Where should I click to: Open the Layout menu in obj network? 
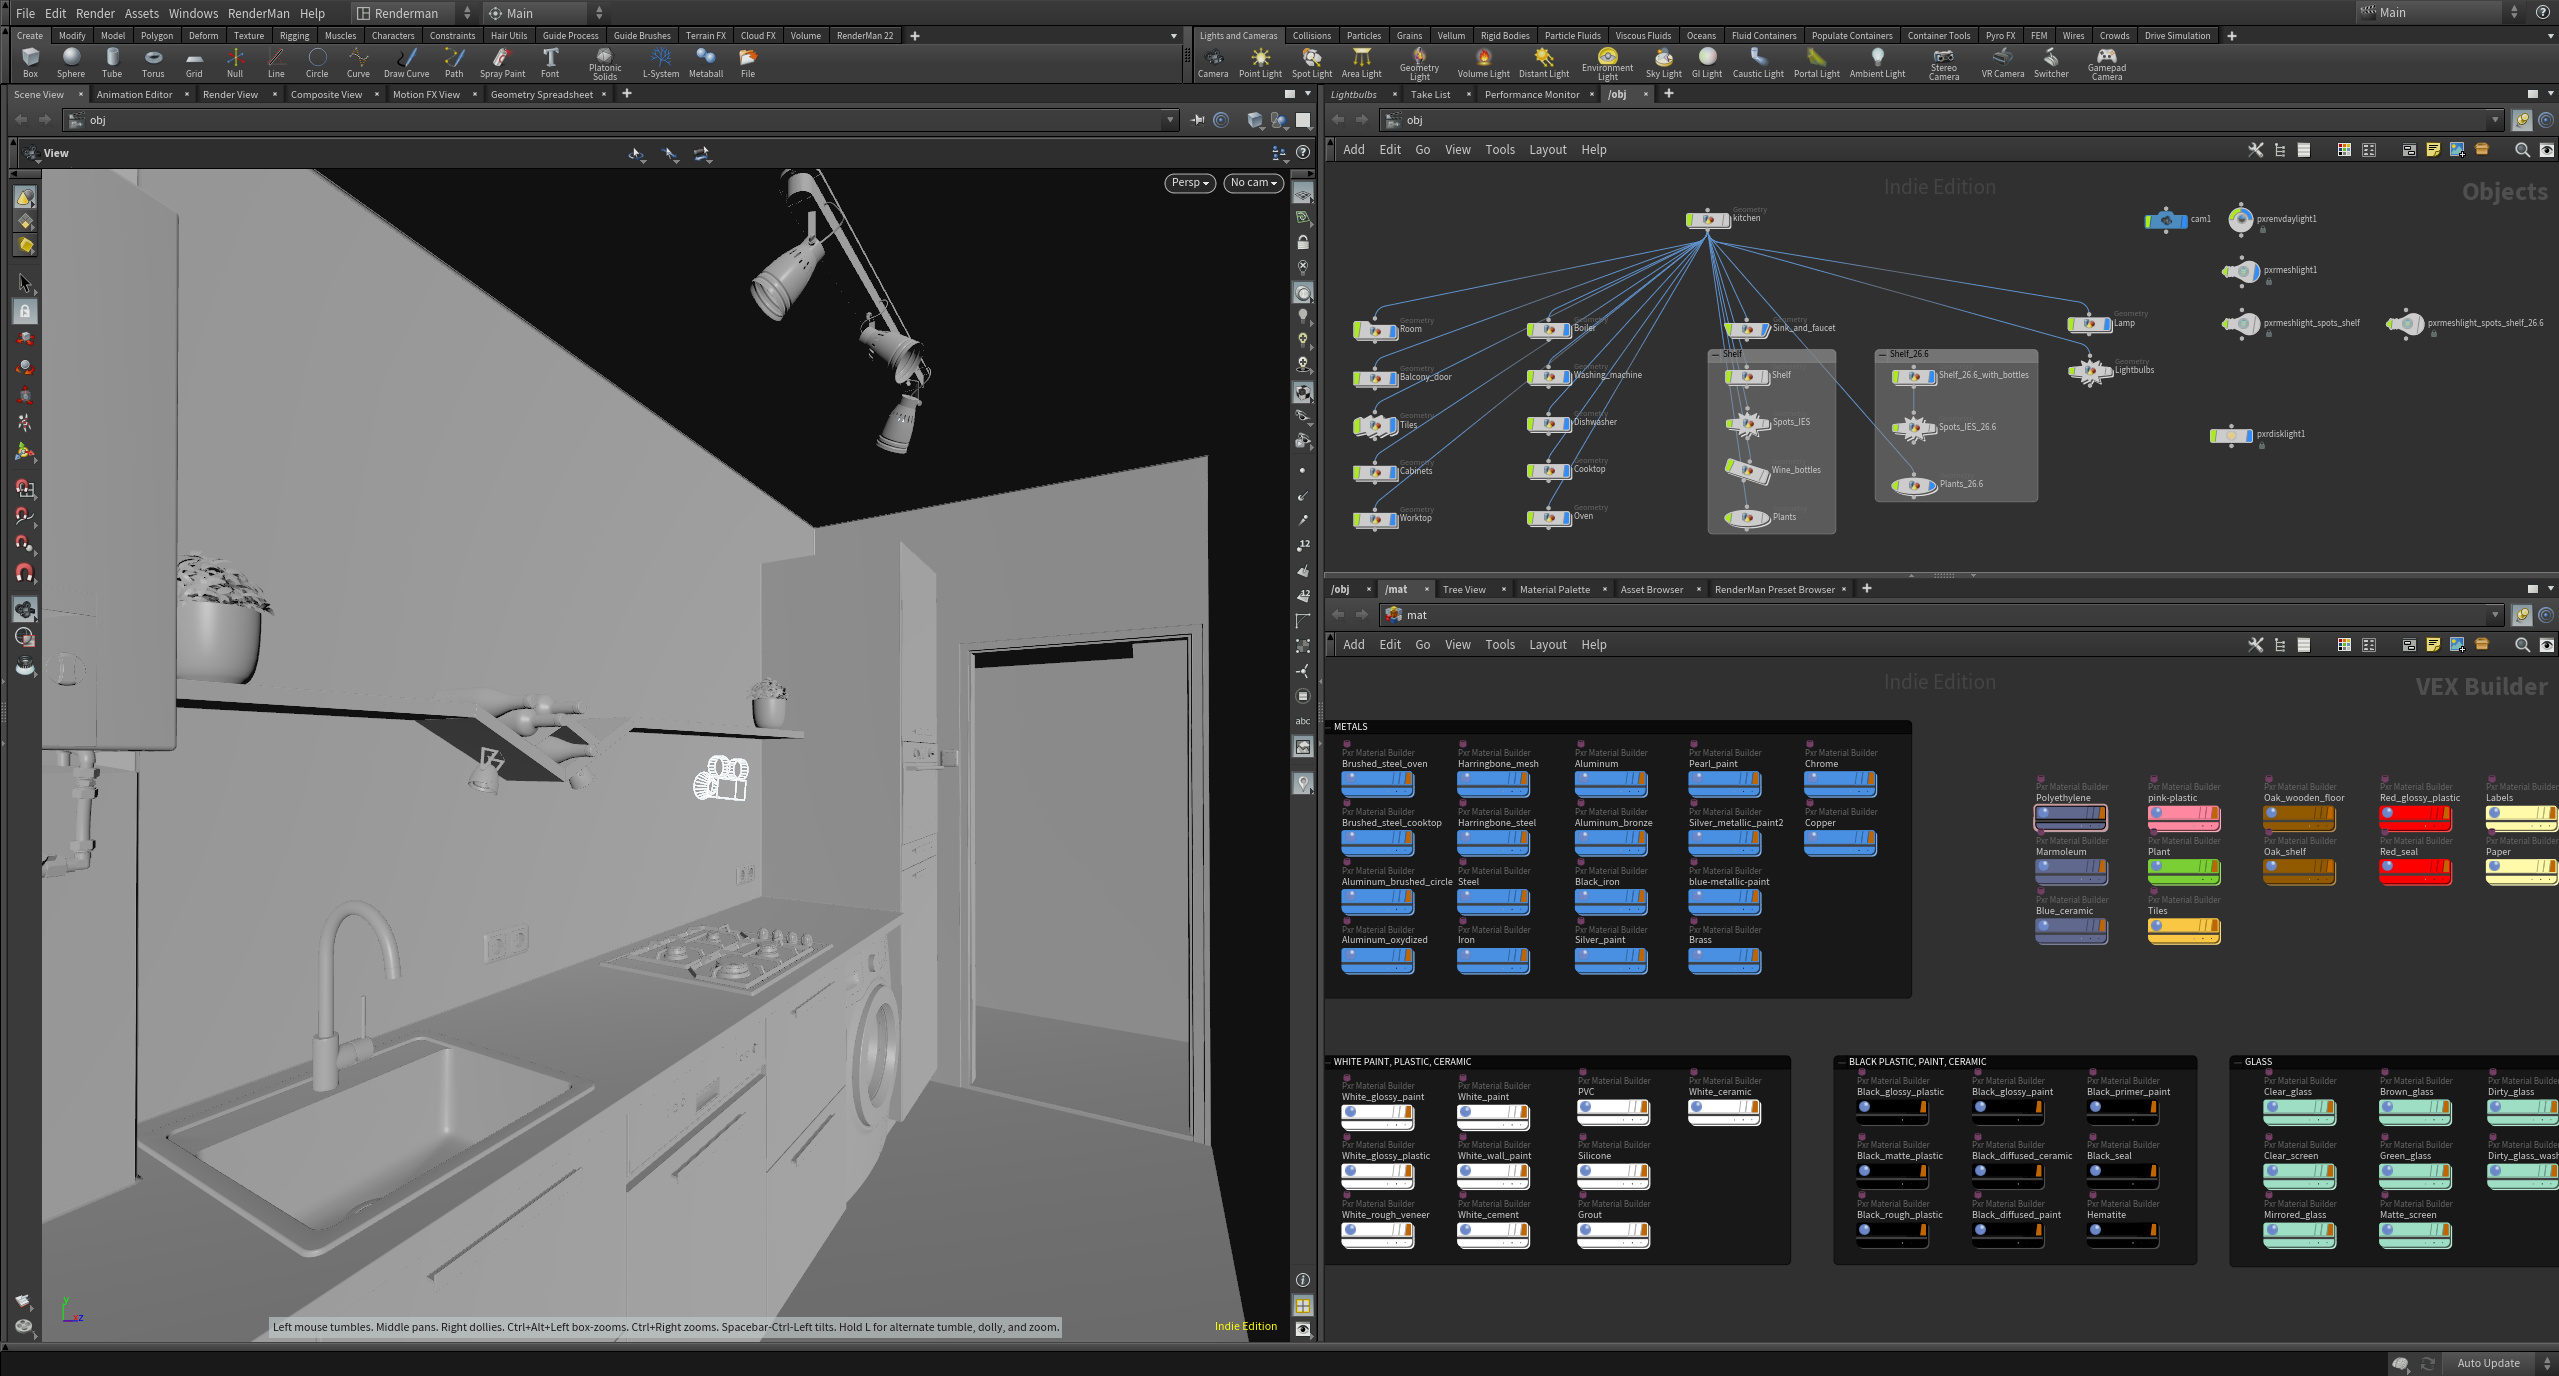click(x=1547, y=150)
